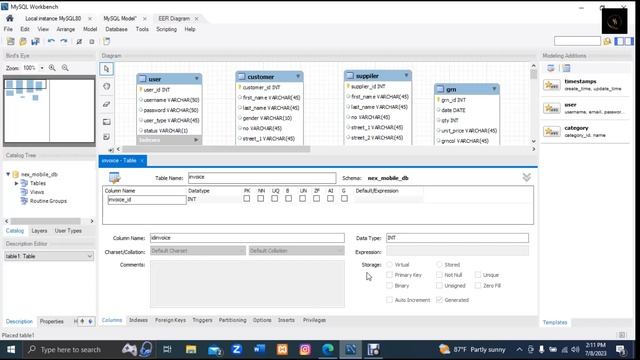Select the note tool in the diagram palette
The height and width of the screenshot is (360, 640).
[107, 137]
